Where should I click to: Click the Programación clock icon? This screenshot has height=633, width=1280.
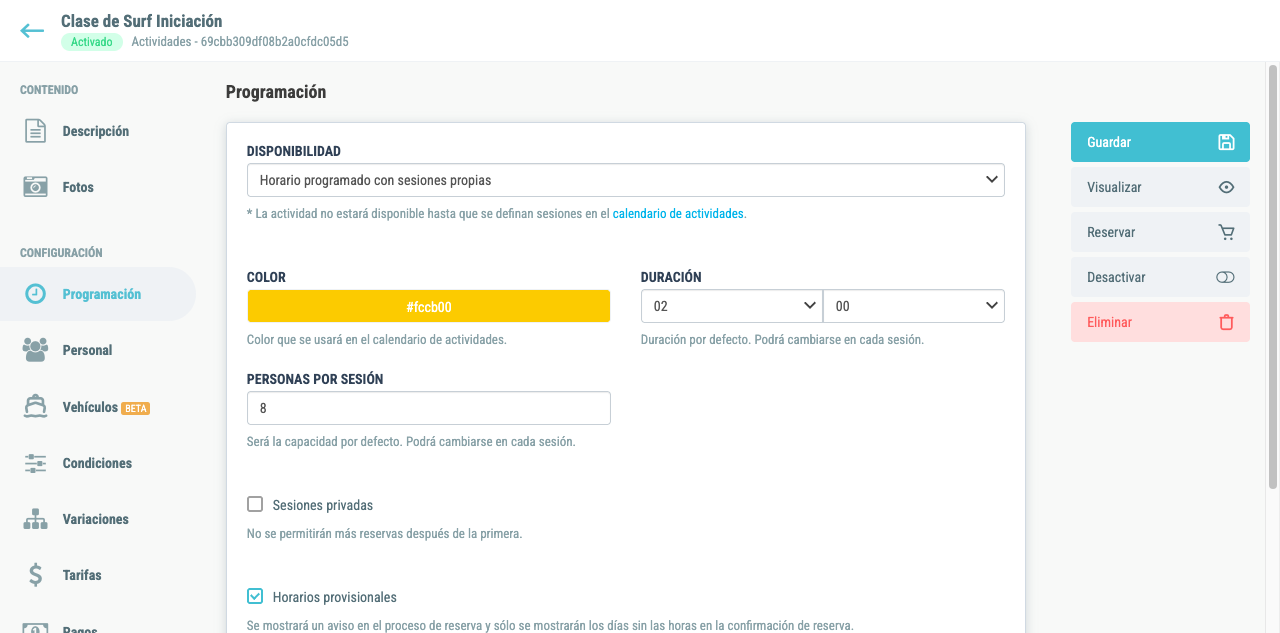tap(36, 294)
